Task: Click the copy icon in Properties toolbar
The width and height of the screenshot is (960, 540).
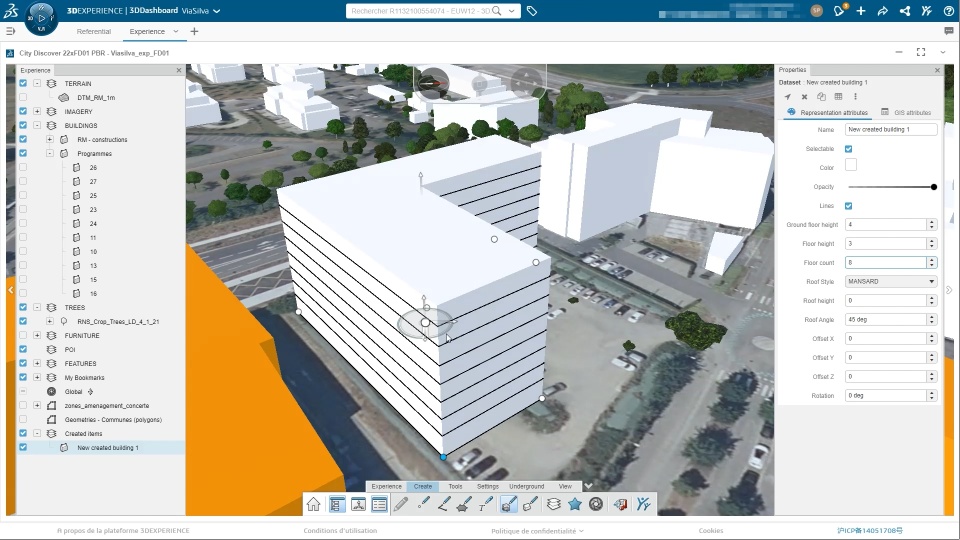Action: coord(822,97)
